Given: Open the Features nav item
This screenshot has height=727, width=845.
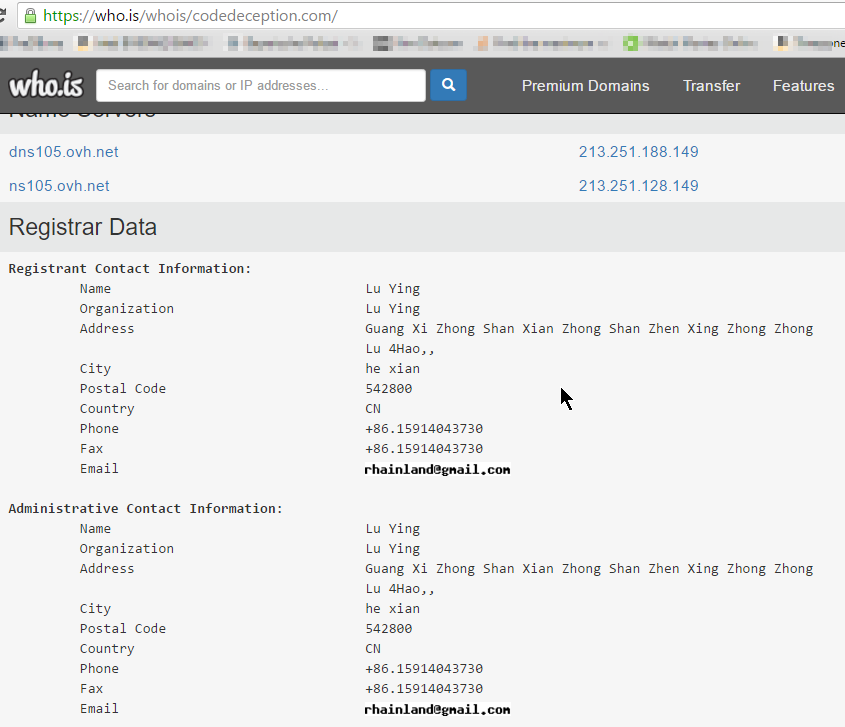Looking at the screenshot, I should pyautogui.click(x=803, y=86).
